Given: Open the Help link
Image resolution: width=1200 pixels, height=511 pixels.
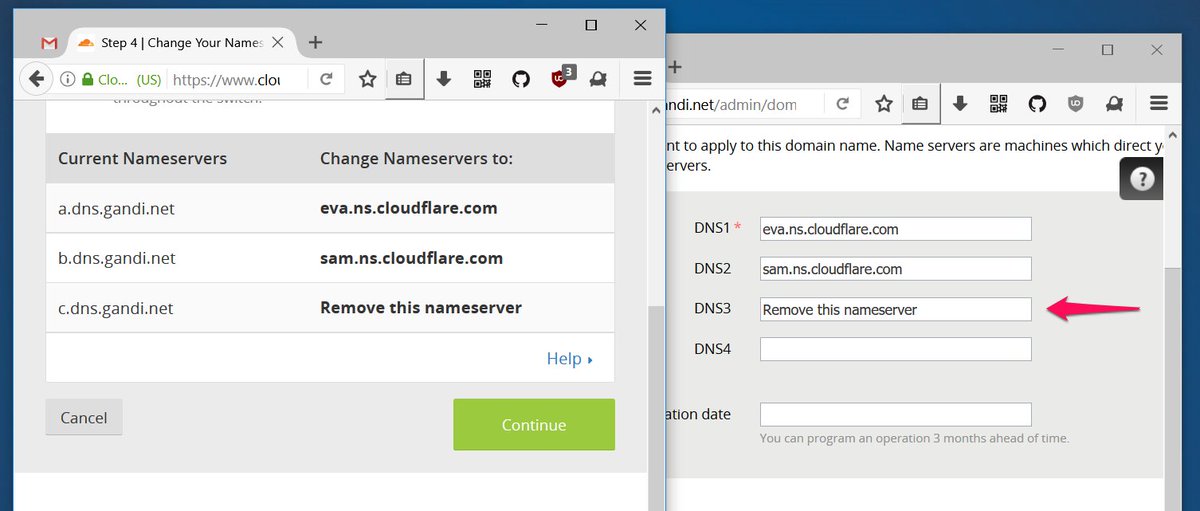Looking at the screenshot, I should [569, 358].
